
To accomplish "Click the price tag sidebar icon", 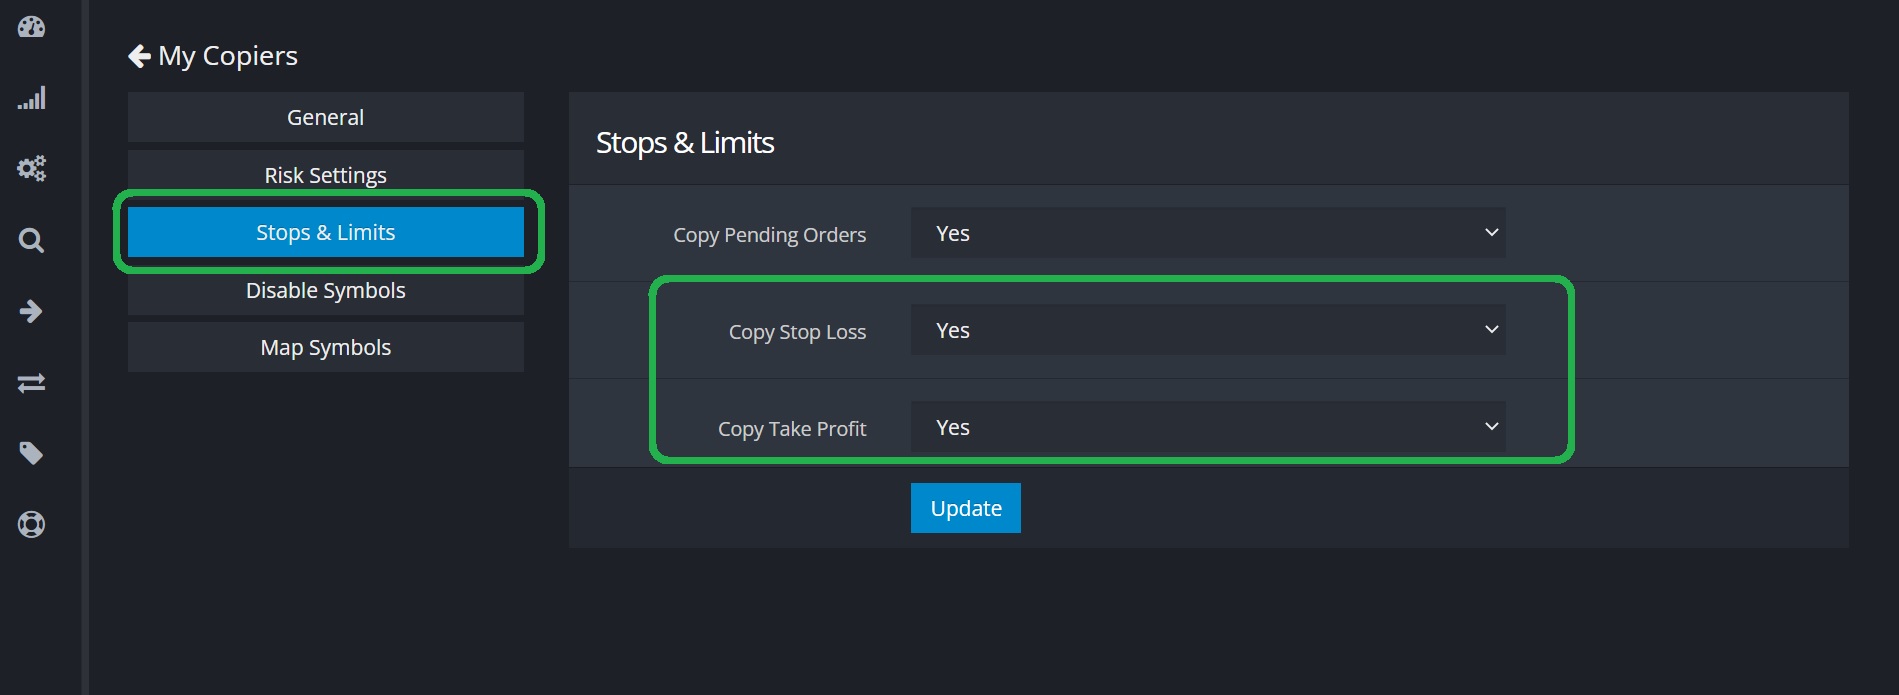I will (31, 454).
